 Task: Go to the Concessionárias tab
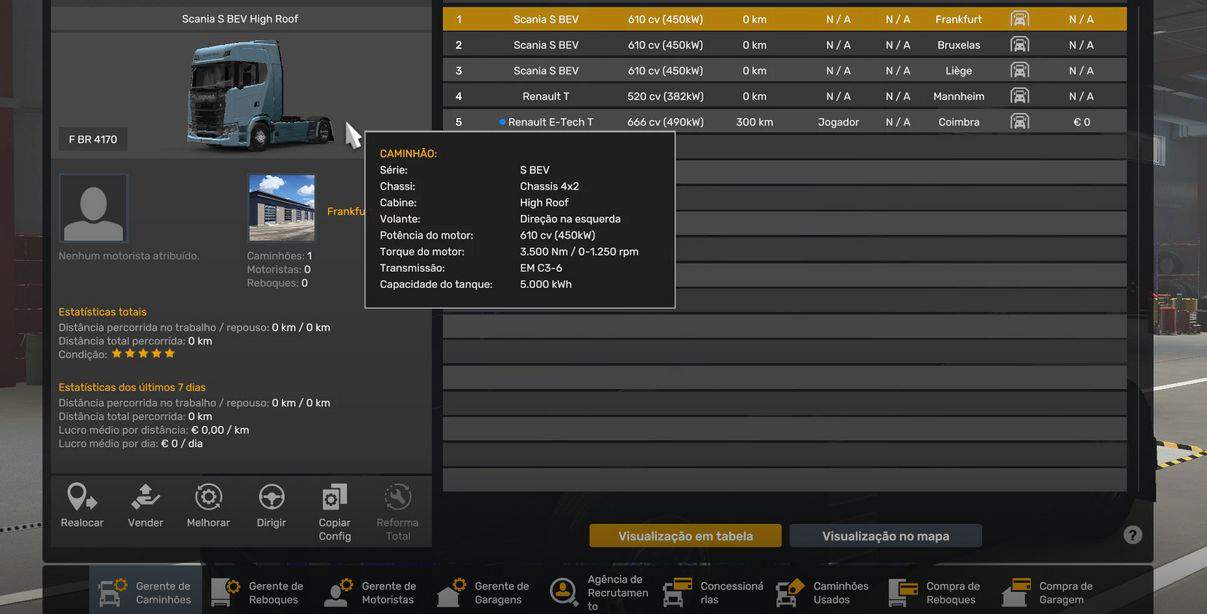712,592
